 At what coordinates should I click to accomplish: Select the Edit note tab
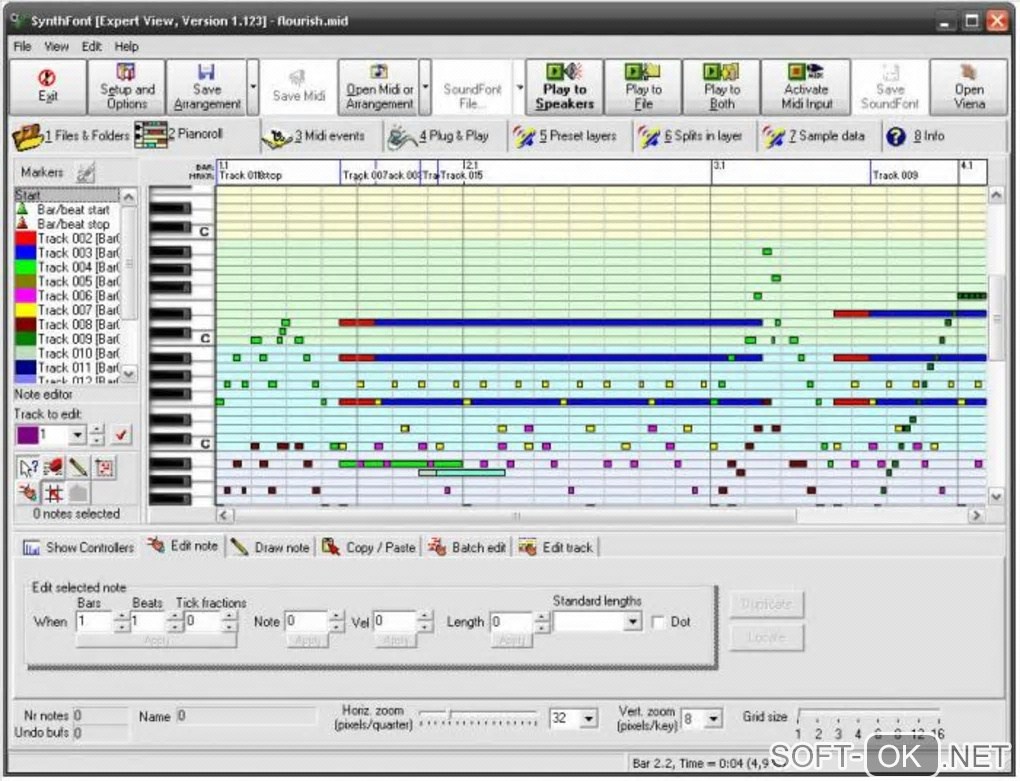[182, 546]
